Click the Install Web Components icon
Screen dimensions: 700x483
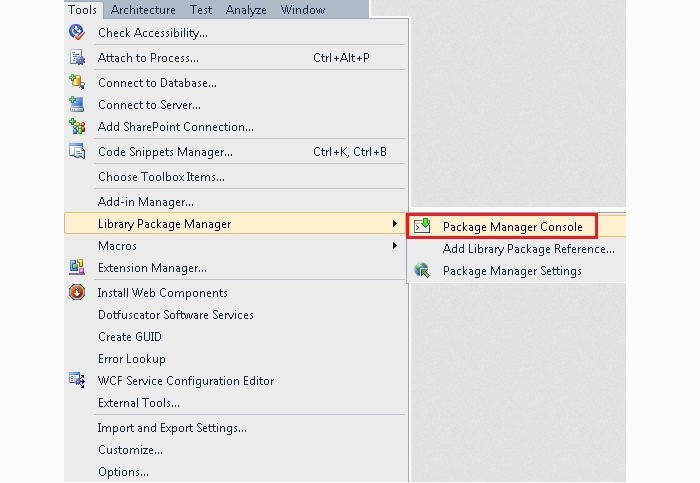pyautogui.click(x=77, y=292)
